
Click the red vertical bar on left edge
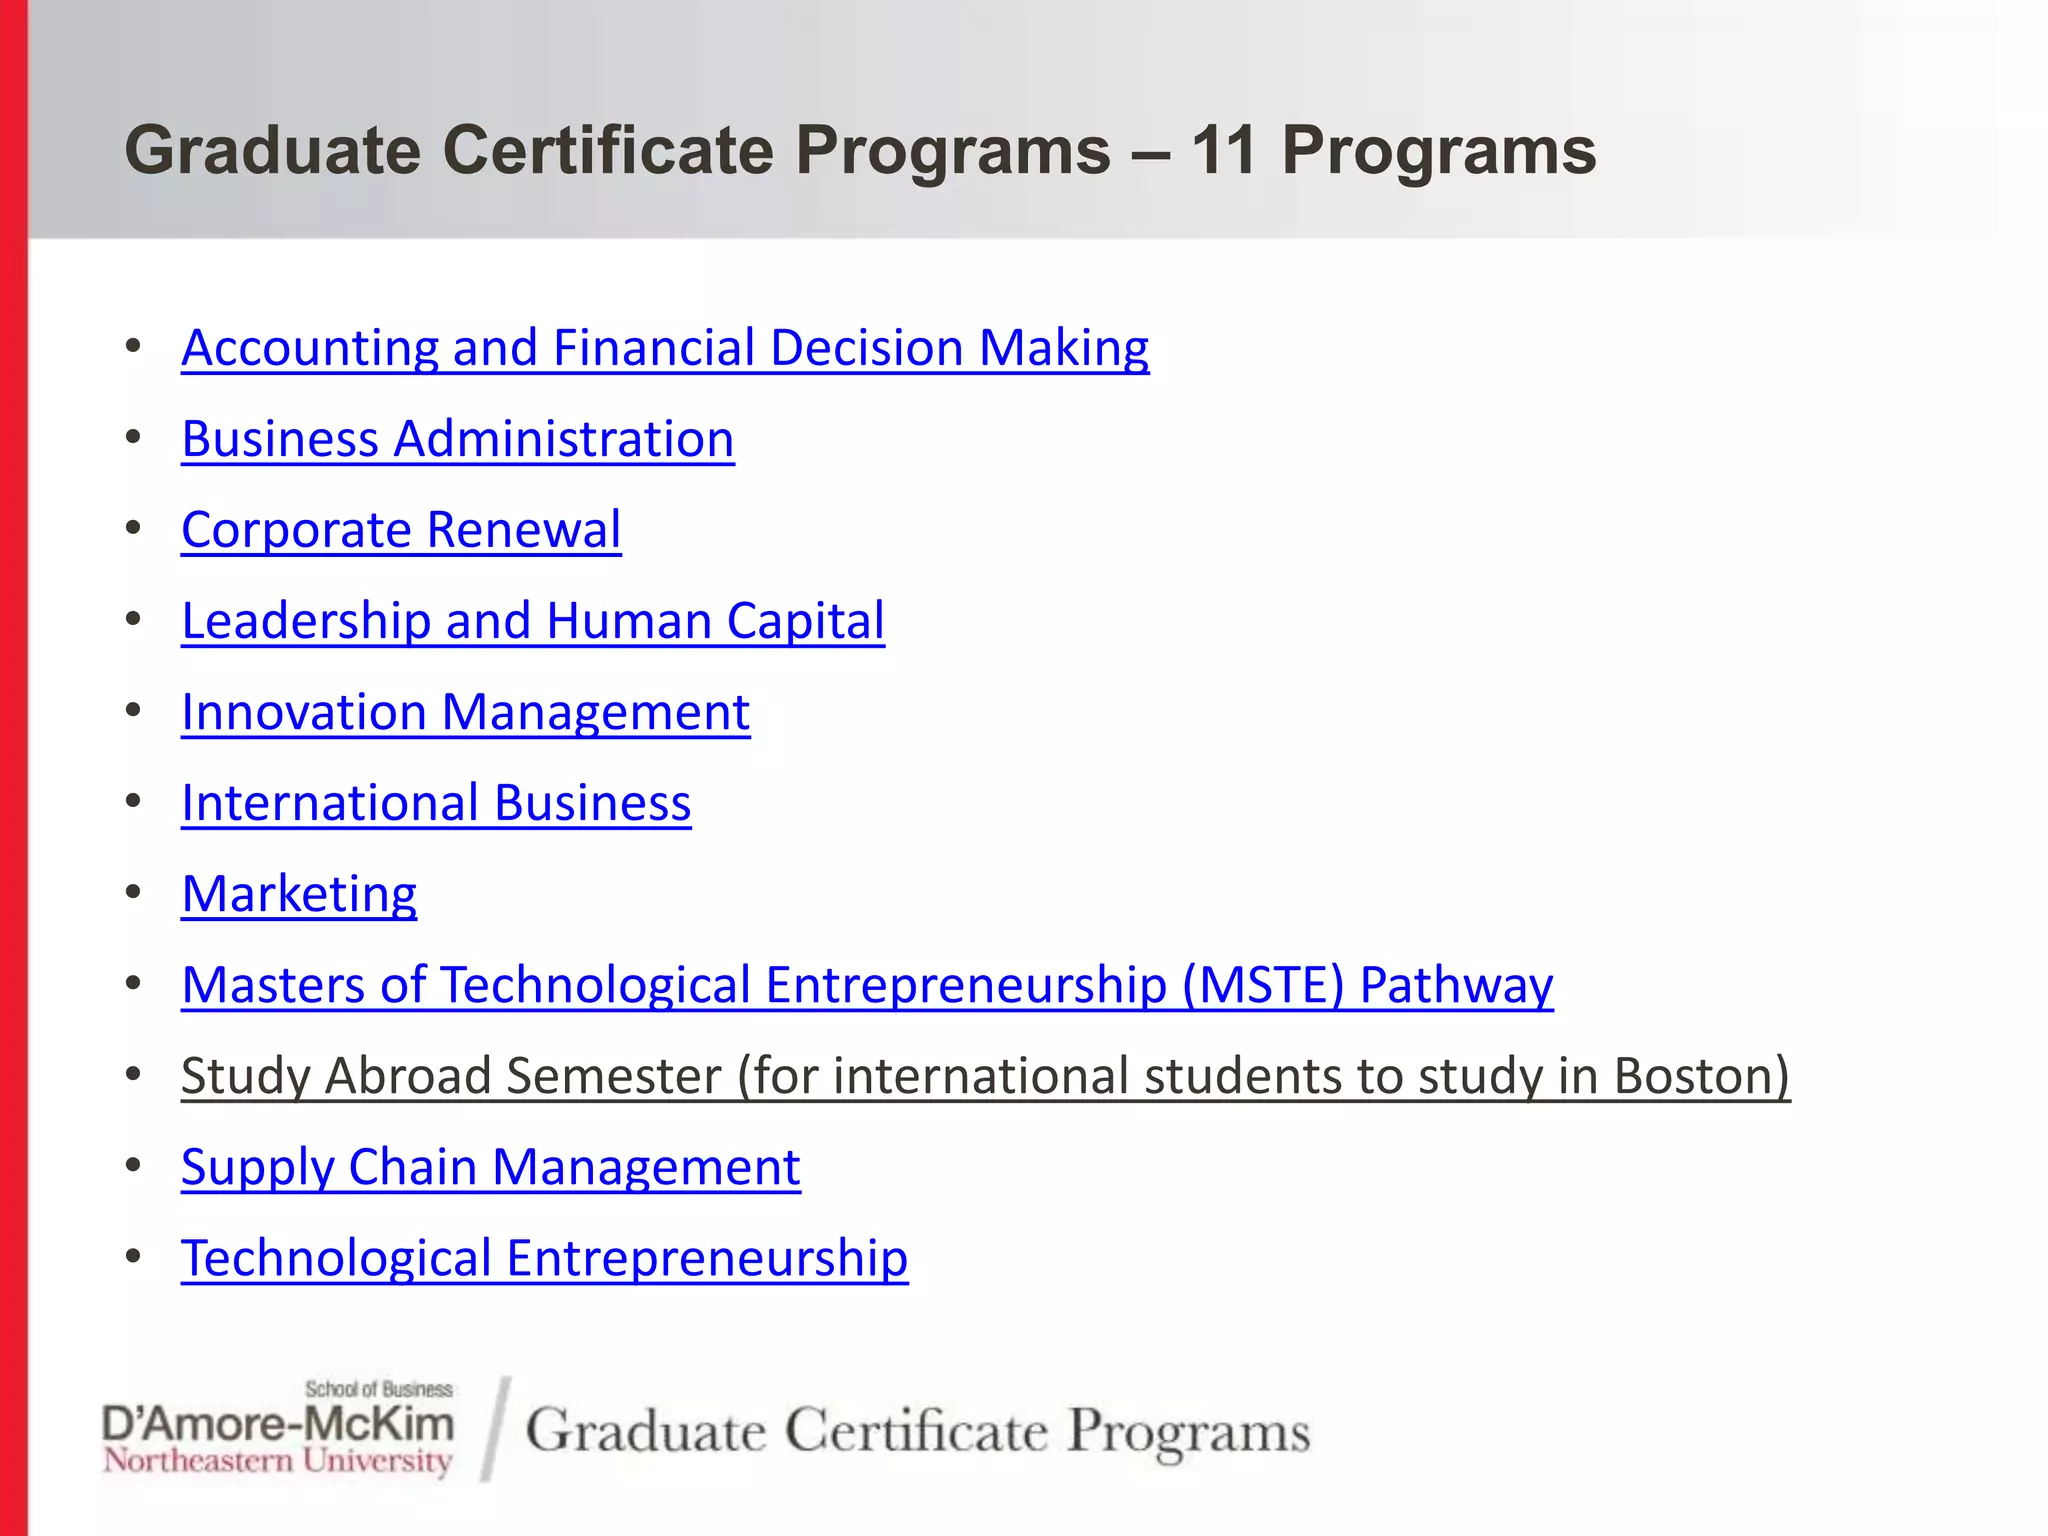(x=14, y=768)
